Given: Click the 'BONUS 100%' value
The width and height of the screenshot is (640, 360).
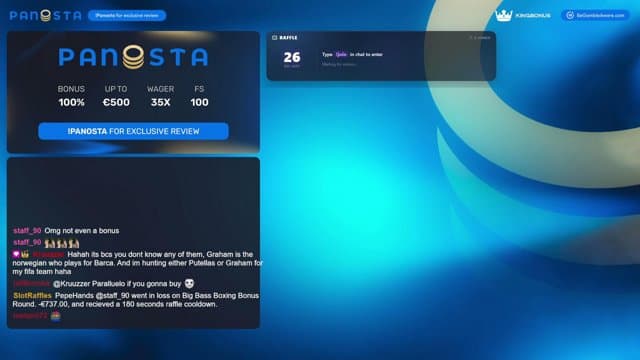Looking at the screenshot, I should pyautogui.click(x=71, y=102).
